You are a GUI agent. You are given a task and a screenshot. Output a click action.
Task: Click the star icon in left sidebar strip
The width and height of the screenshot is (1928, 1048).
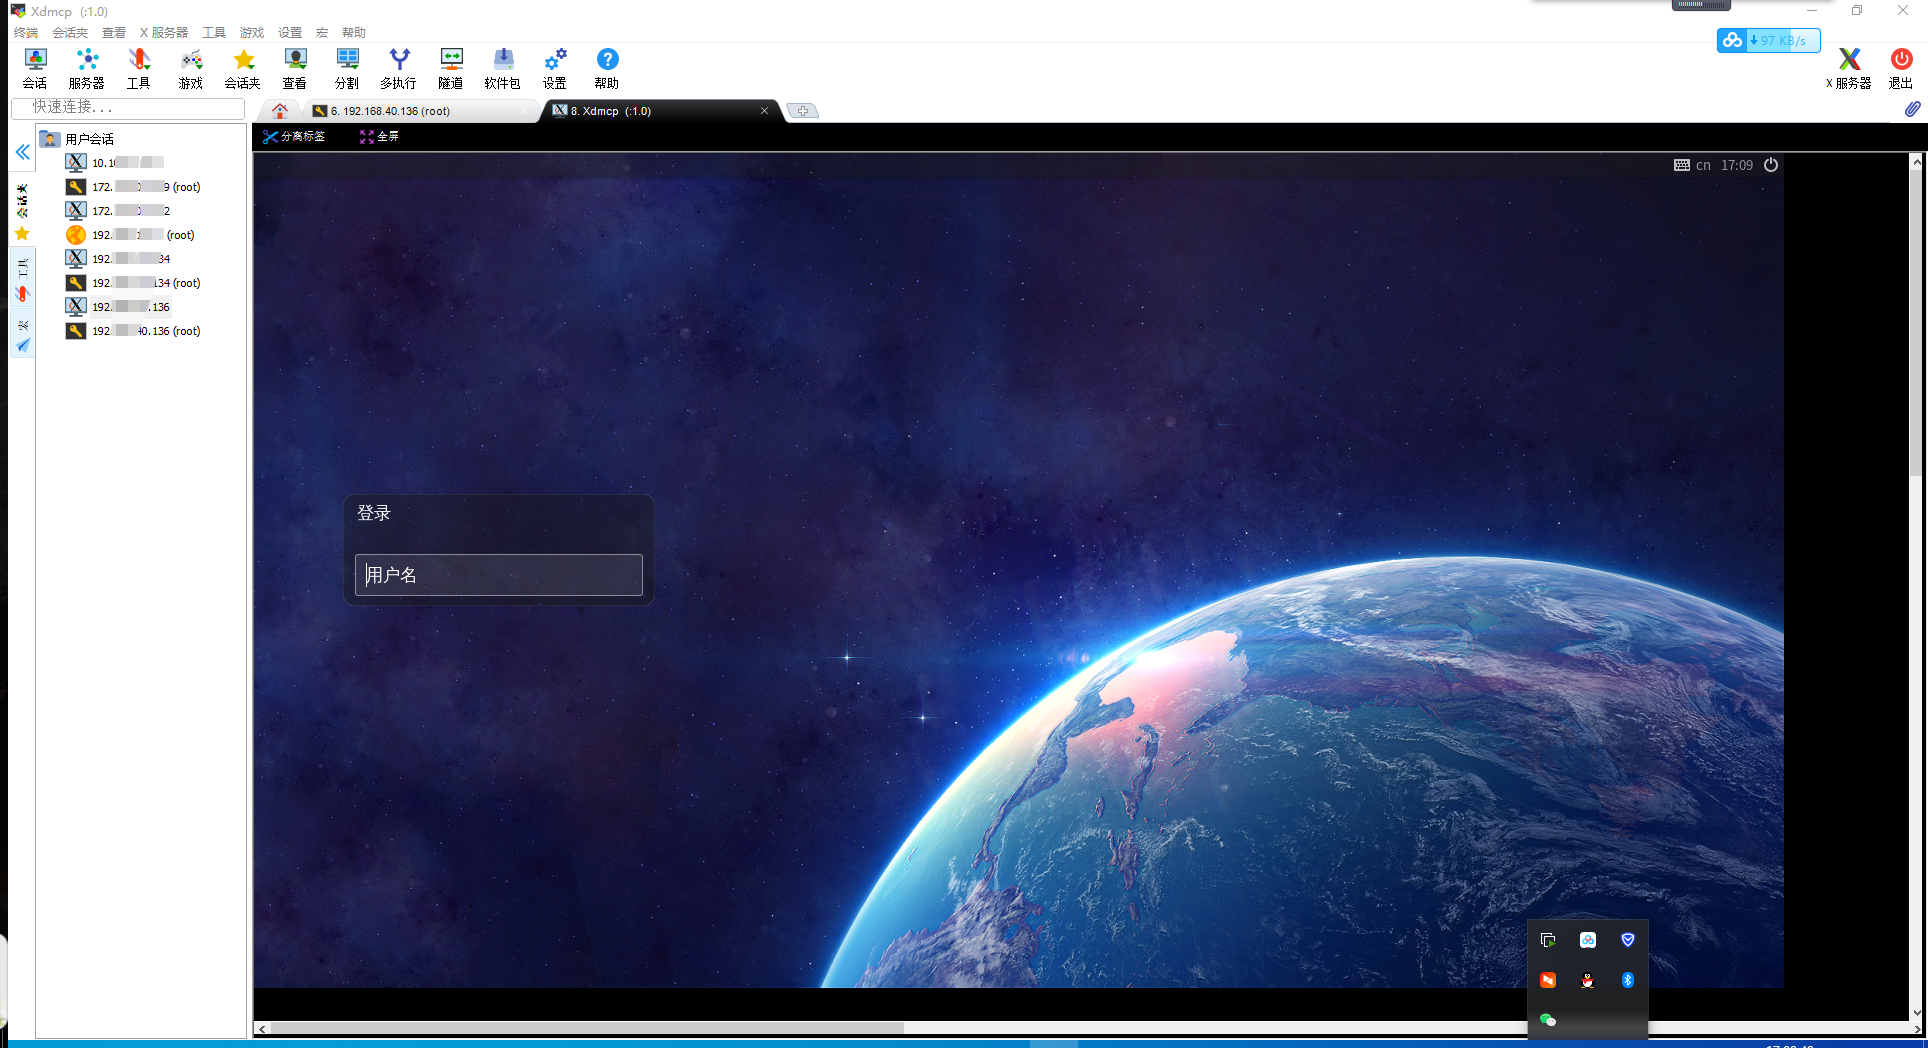coord(22,234)
